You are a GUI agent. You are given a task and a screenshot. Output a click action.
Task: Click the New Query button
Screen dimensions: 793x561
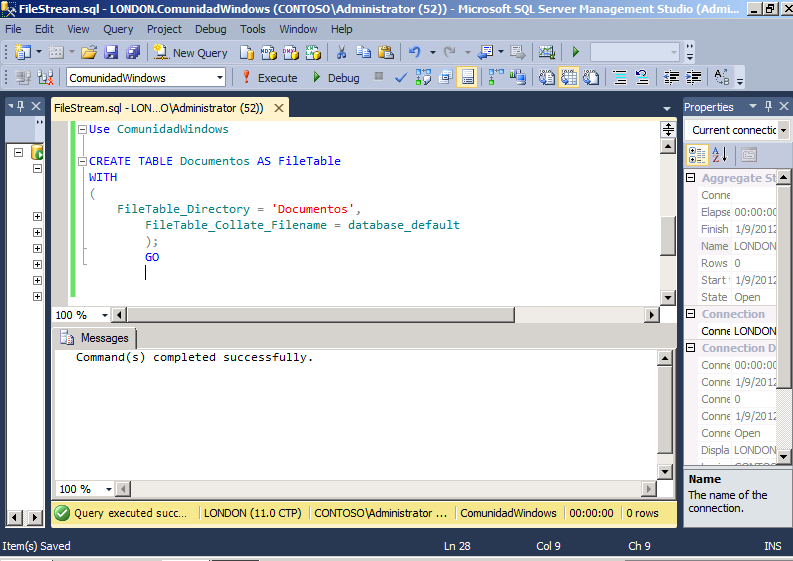(191, 52)
